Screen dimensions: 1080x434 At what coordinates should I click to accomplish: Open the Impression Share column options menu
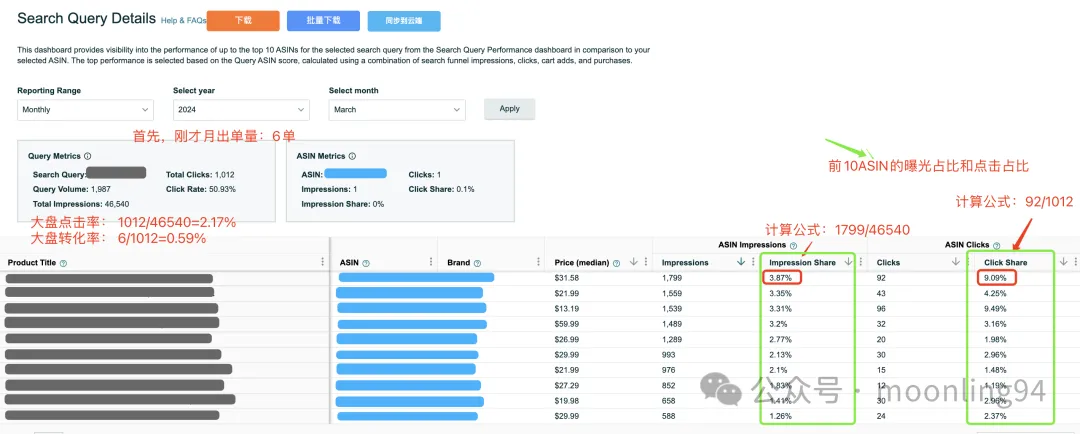point(860,262)
